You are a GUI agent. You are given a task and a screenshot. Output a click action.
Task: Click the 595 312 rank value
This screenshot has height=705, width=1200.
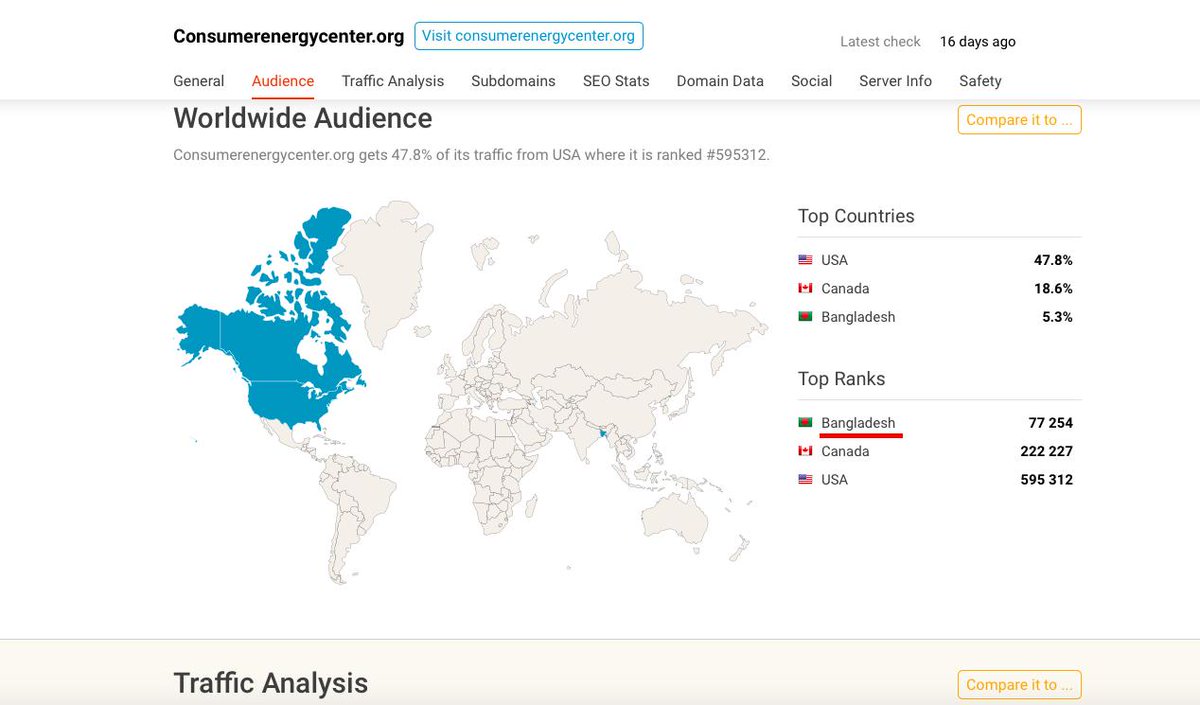click(x=1046, y=480)
